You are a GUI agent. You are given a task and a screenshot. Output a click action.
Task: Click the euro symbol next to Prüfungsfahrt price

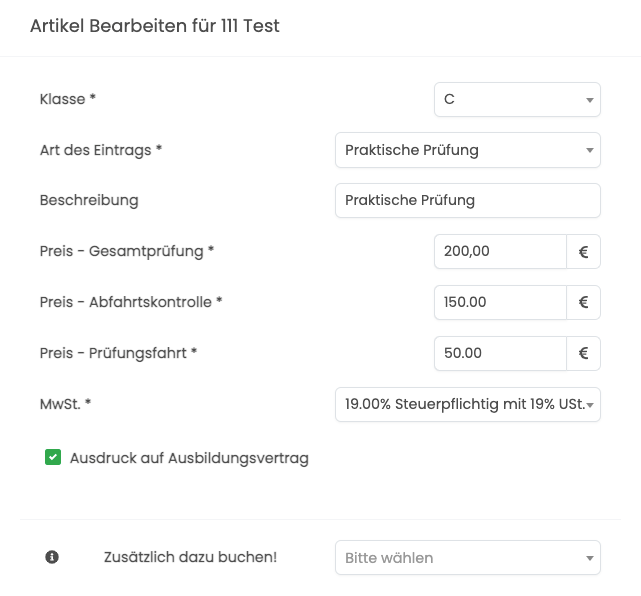point(583,354)
